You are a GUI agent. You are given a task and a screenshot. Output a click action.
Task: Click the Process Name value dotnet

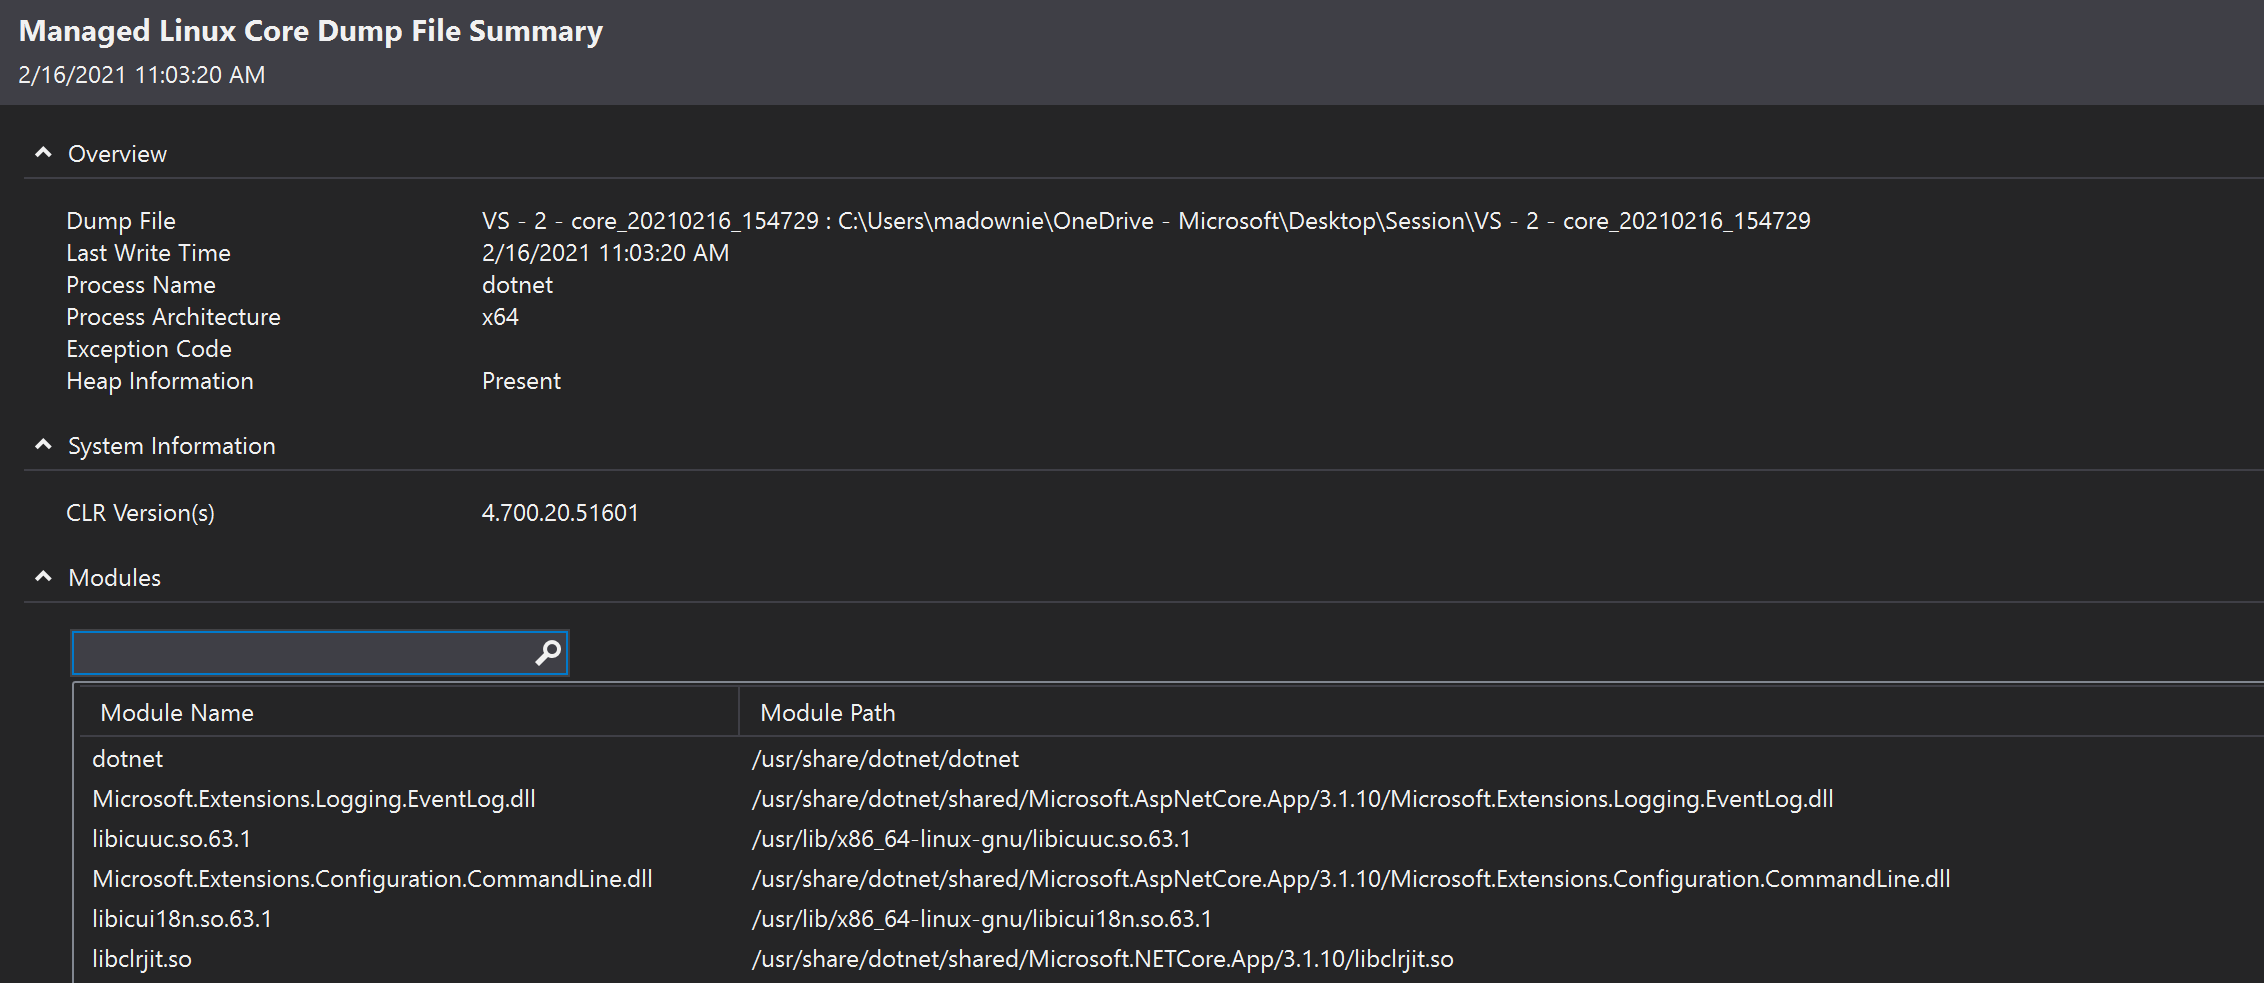(x=517, y=285)
